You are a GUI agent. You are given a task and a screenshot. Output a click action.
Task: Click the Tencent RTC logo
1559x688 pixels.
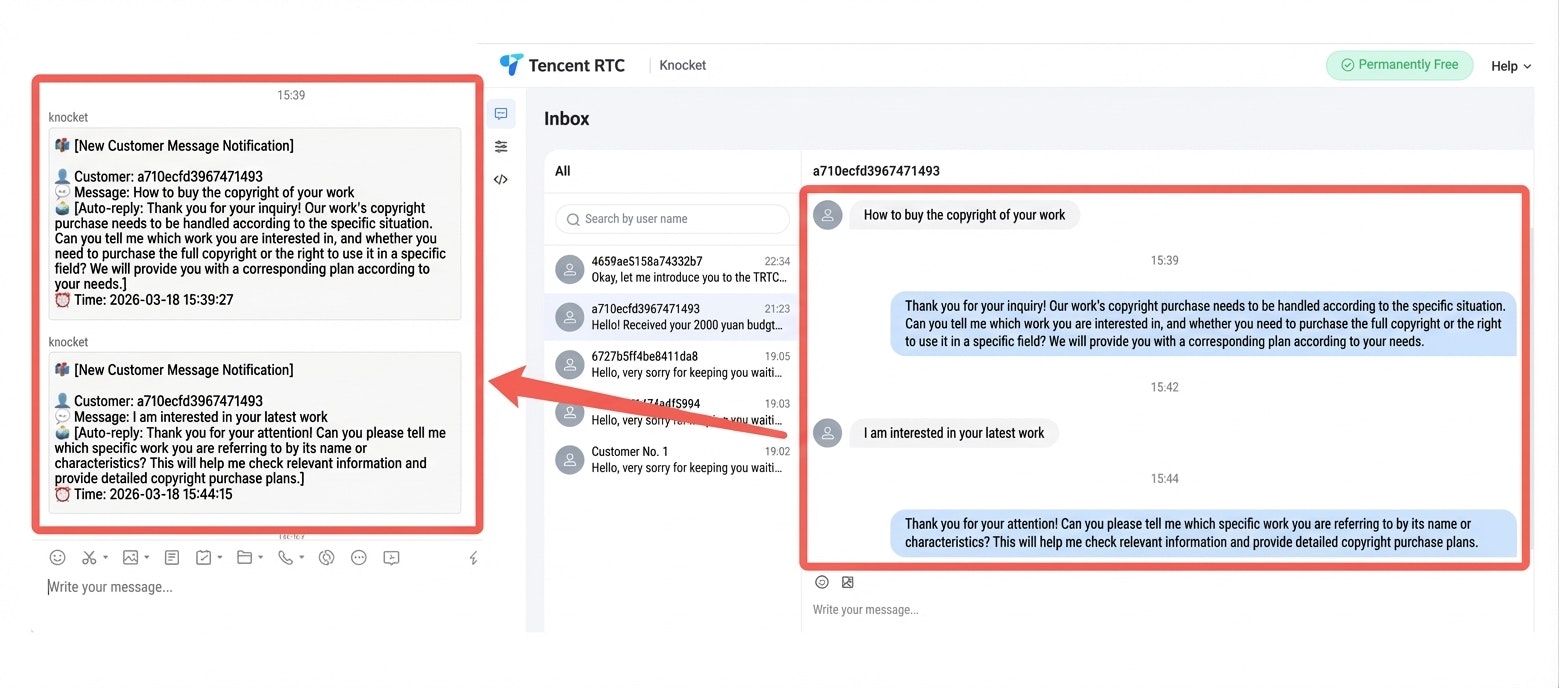coord(562,65)
